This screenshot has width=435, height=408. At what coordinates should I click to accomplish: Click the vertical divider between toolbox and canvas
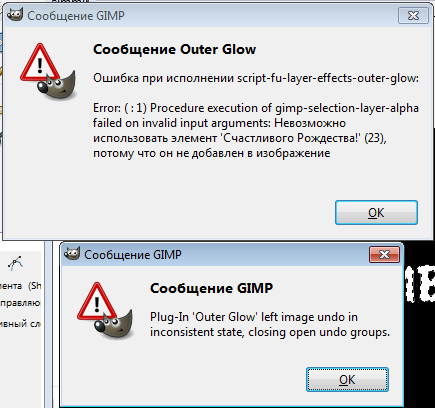pos(49,324)
